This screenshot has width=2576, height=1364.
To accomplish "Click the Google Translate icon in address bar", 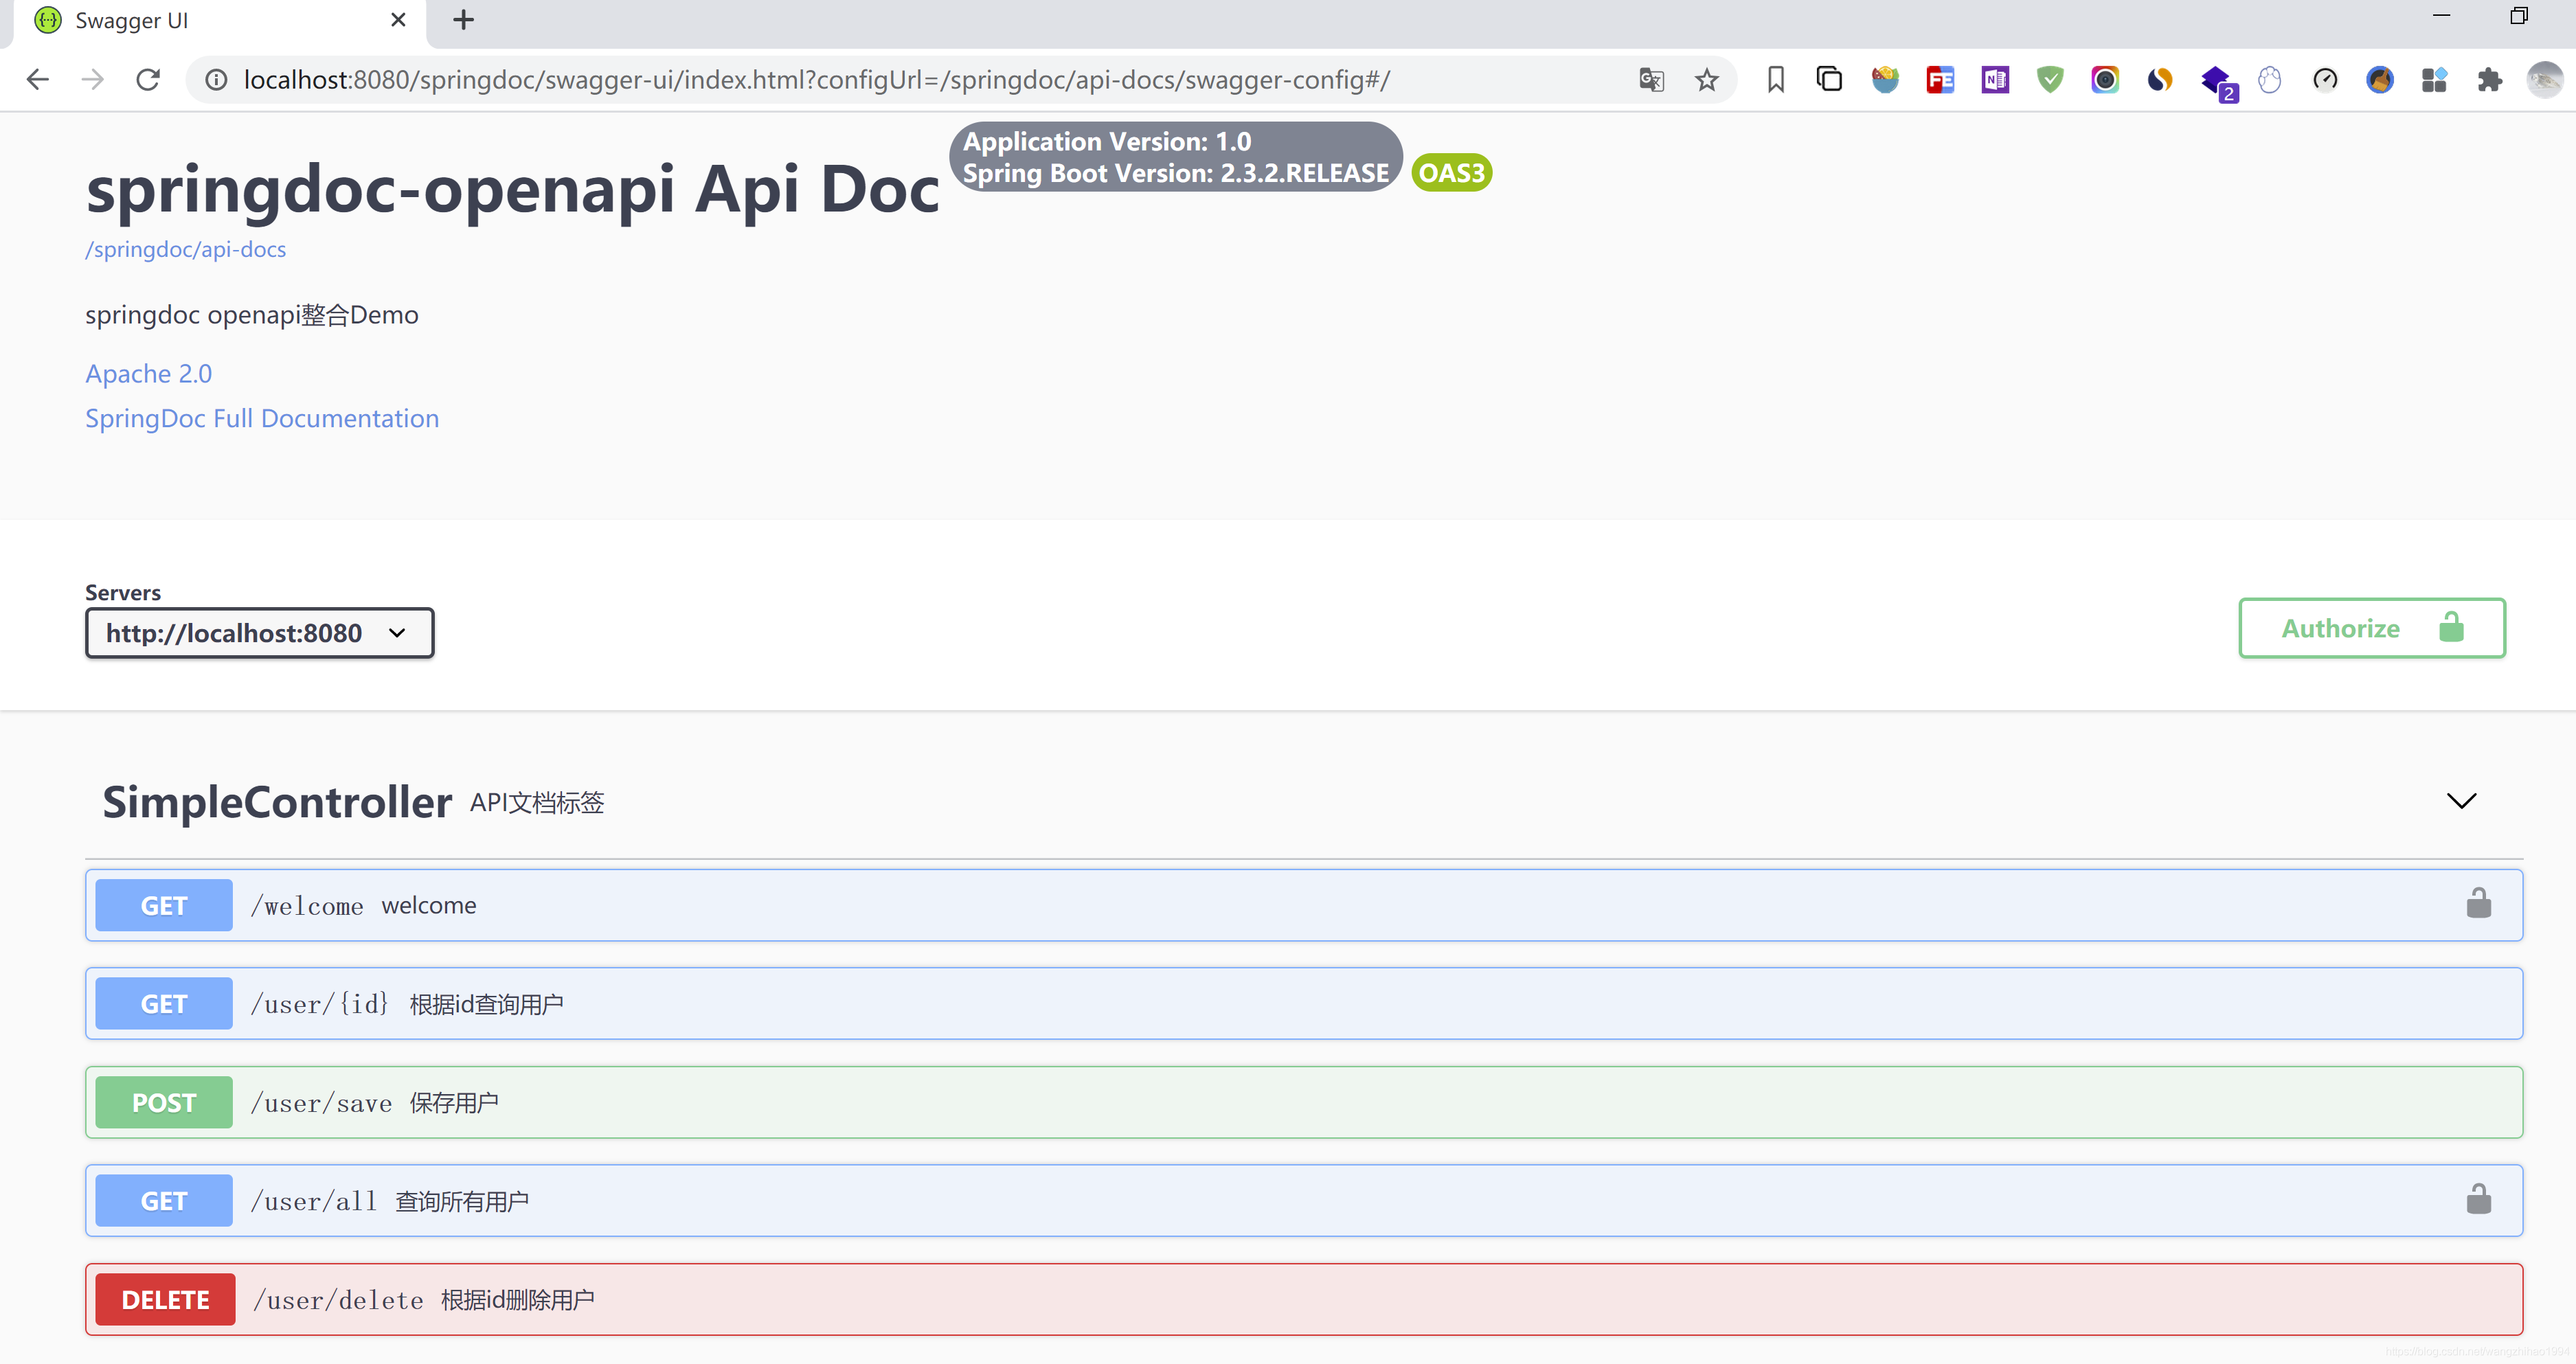I will (1651, 79).
